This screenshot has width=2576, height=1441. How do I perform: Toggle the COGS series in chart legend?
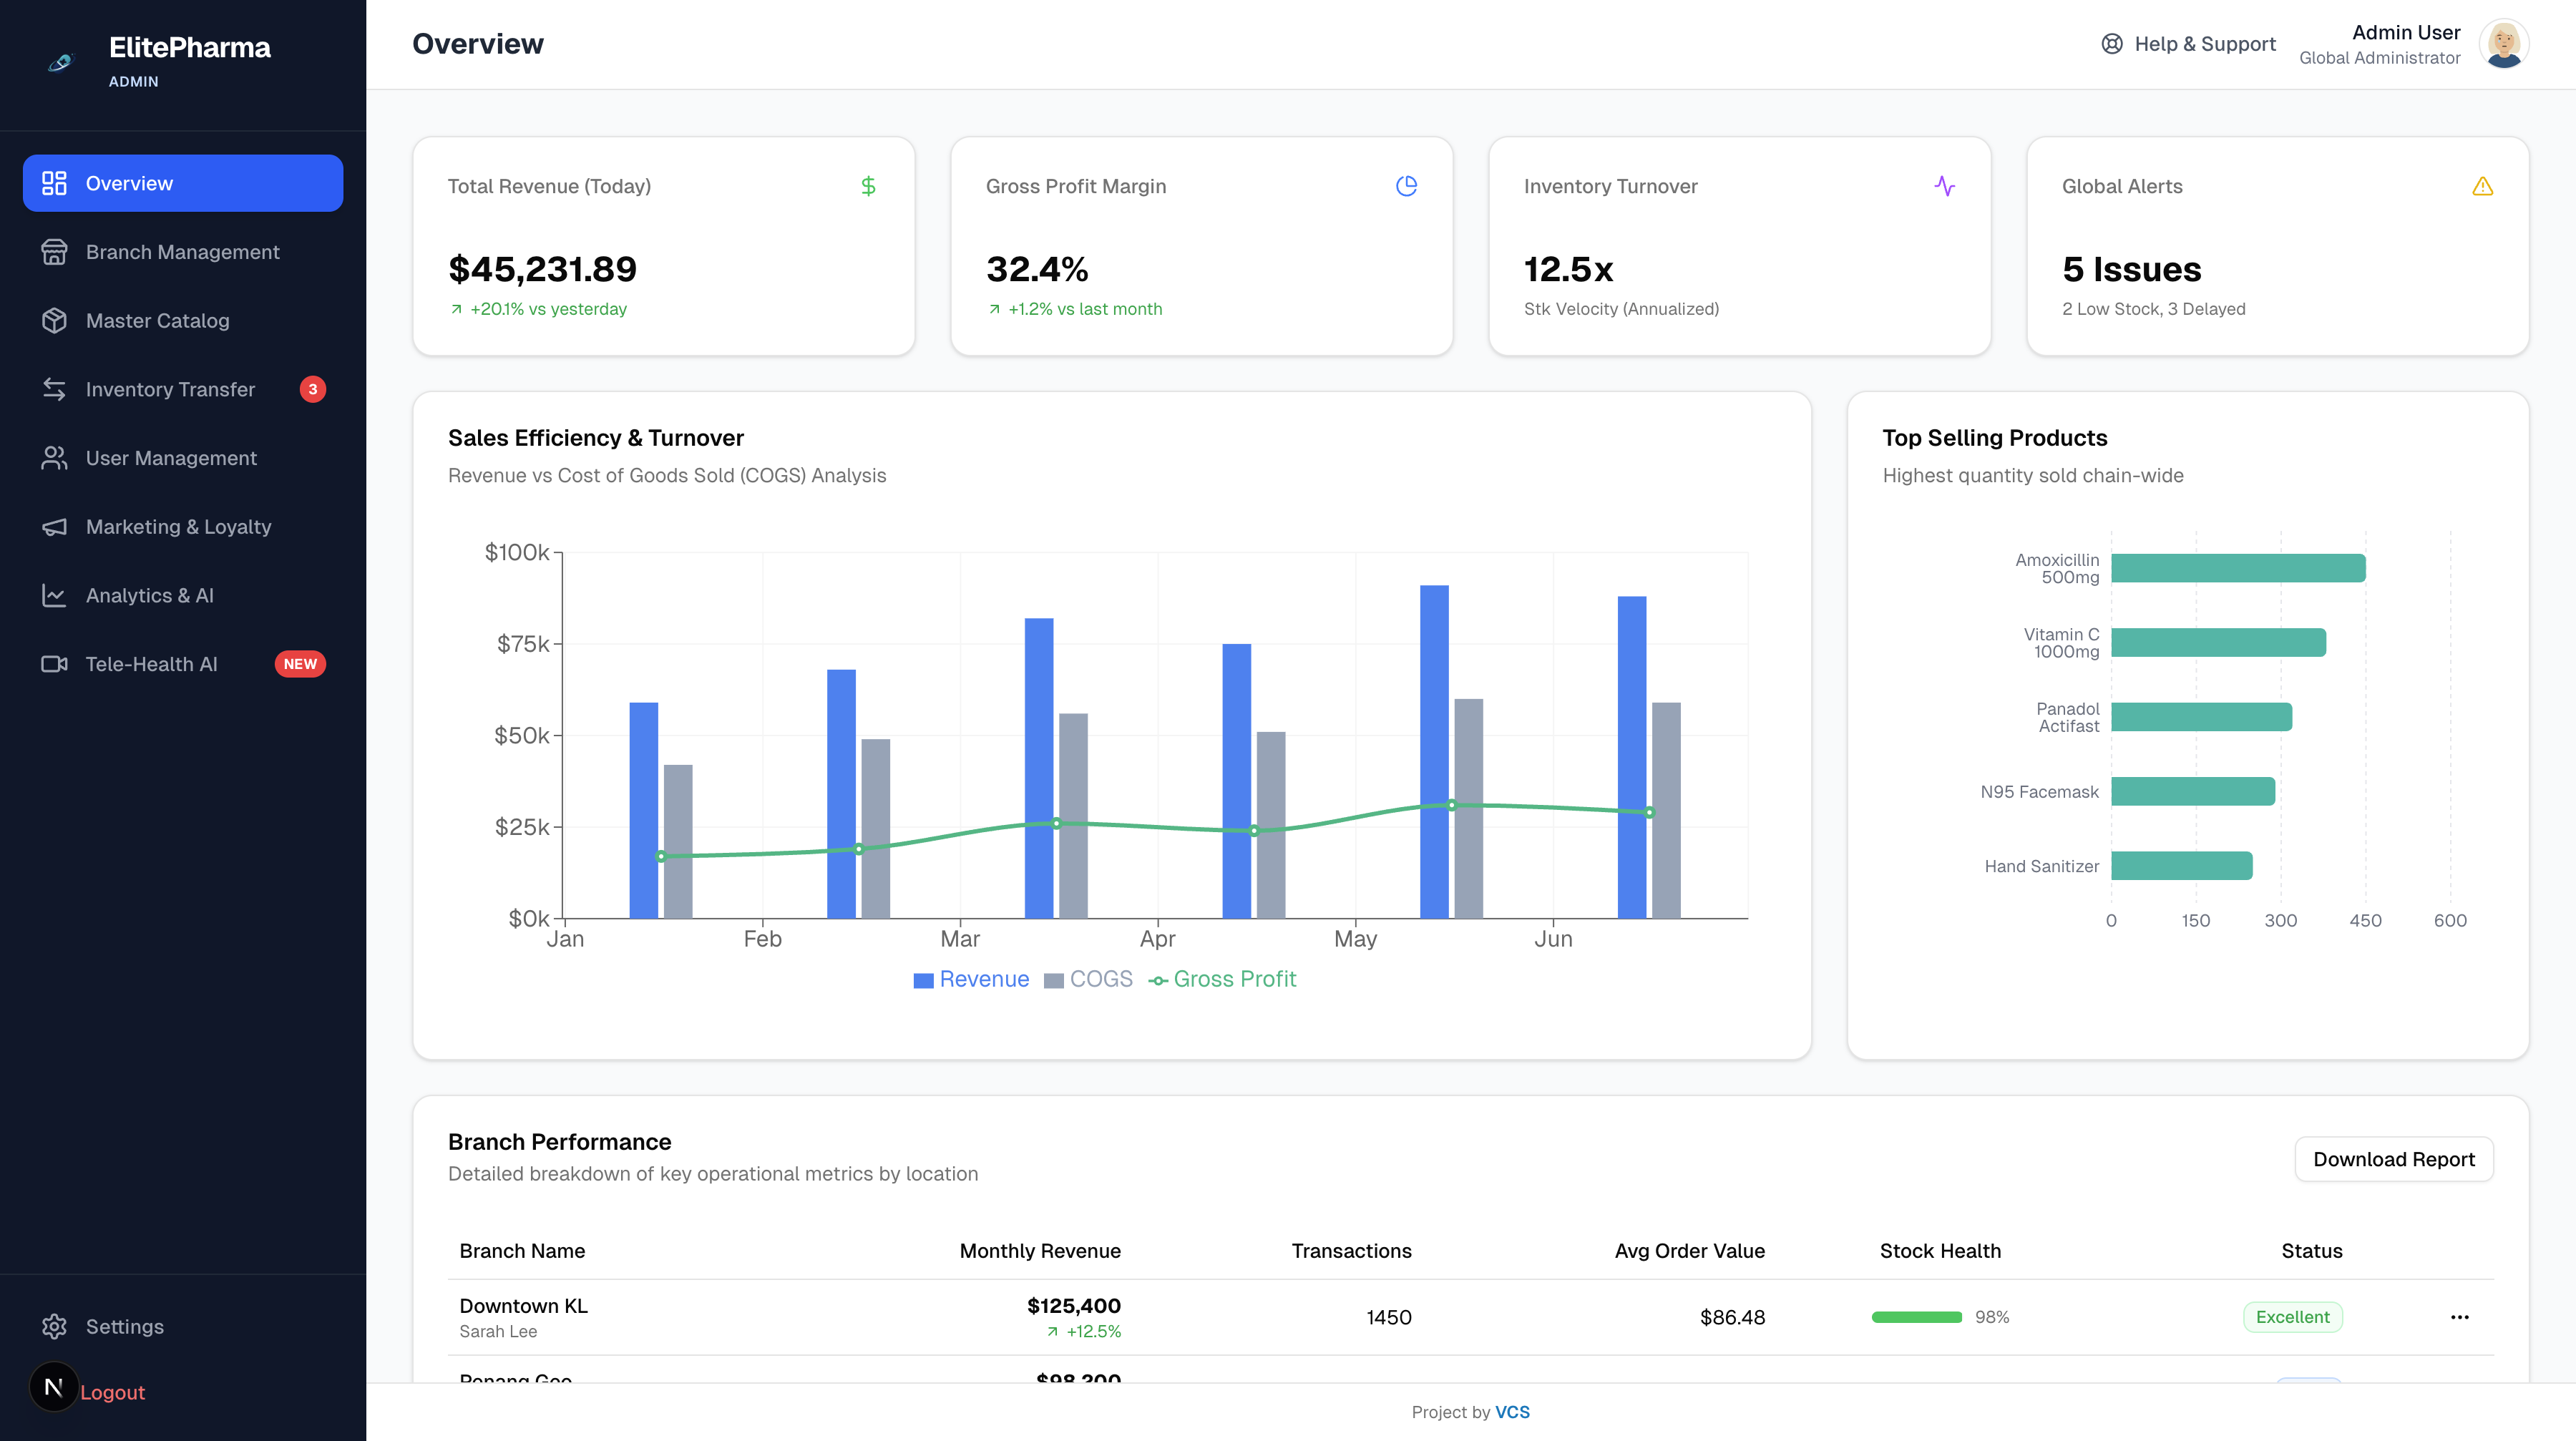(x=1090, y=979)
